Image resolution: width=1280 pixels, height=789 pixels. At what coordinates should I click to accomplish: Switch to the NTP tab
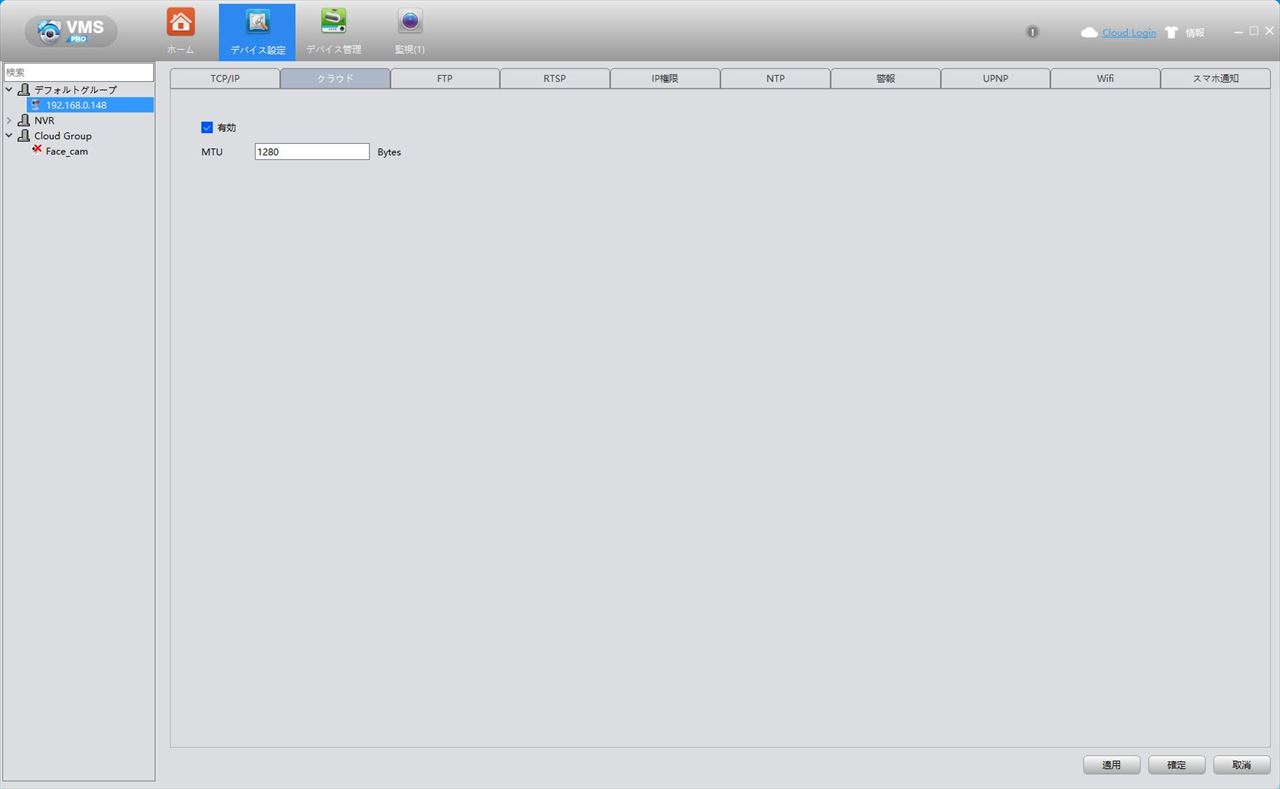775,78
